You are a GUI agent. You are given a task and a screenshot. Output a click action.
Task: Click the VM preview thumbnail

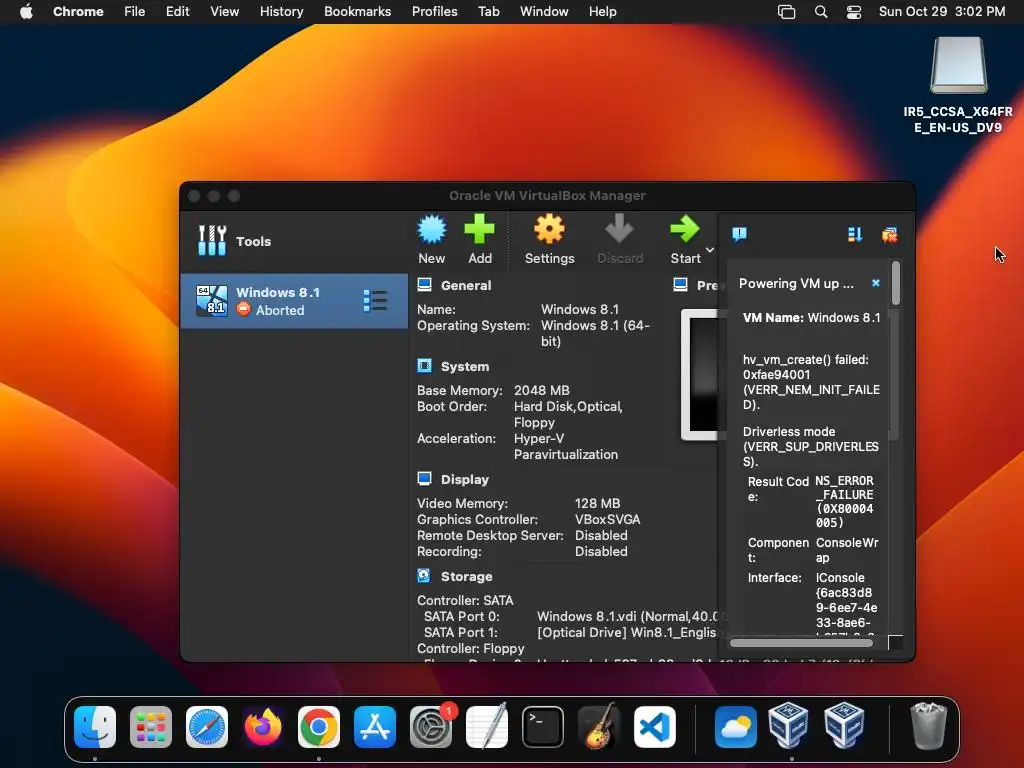click(700, 375)
